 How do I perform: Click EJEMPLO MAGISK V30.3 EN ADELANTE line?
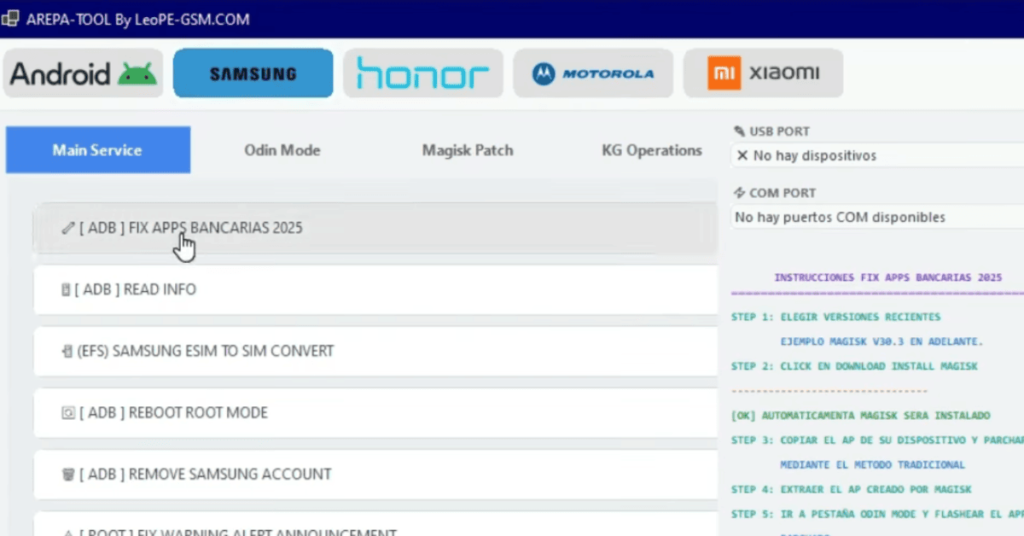(x=882, y=341)
